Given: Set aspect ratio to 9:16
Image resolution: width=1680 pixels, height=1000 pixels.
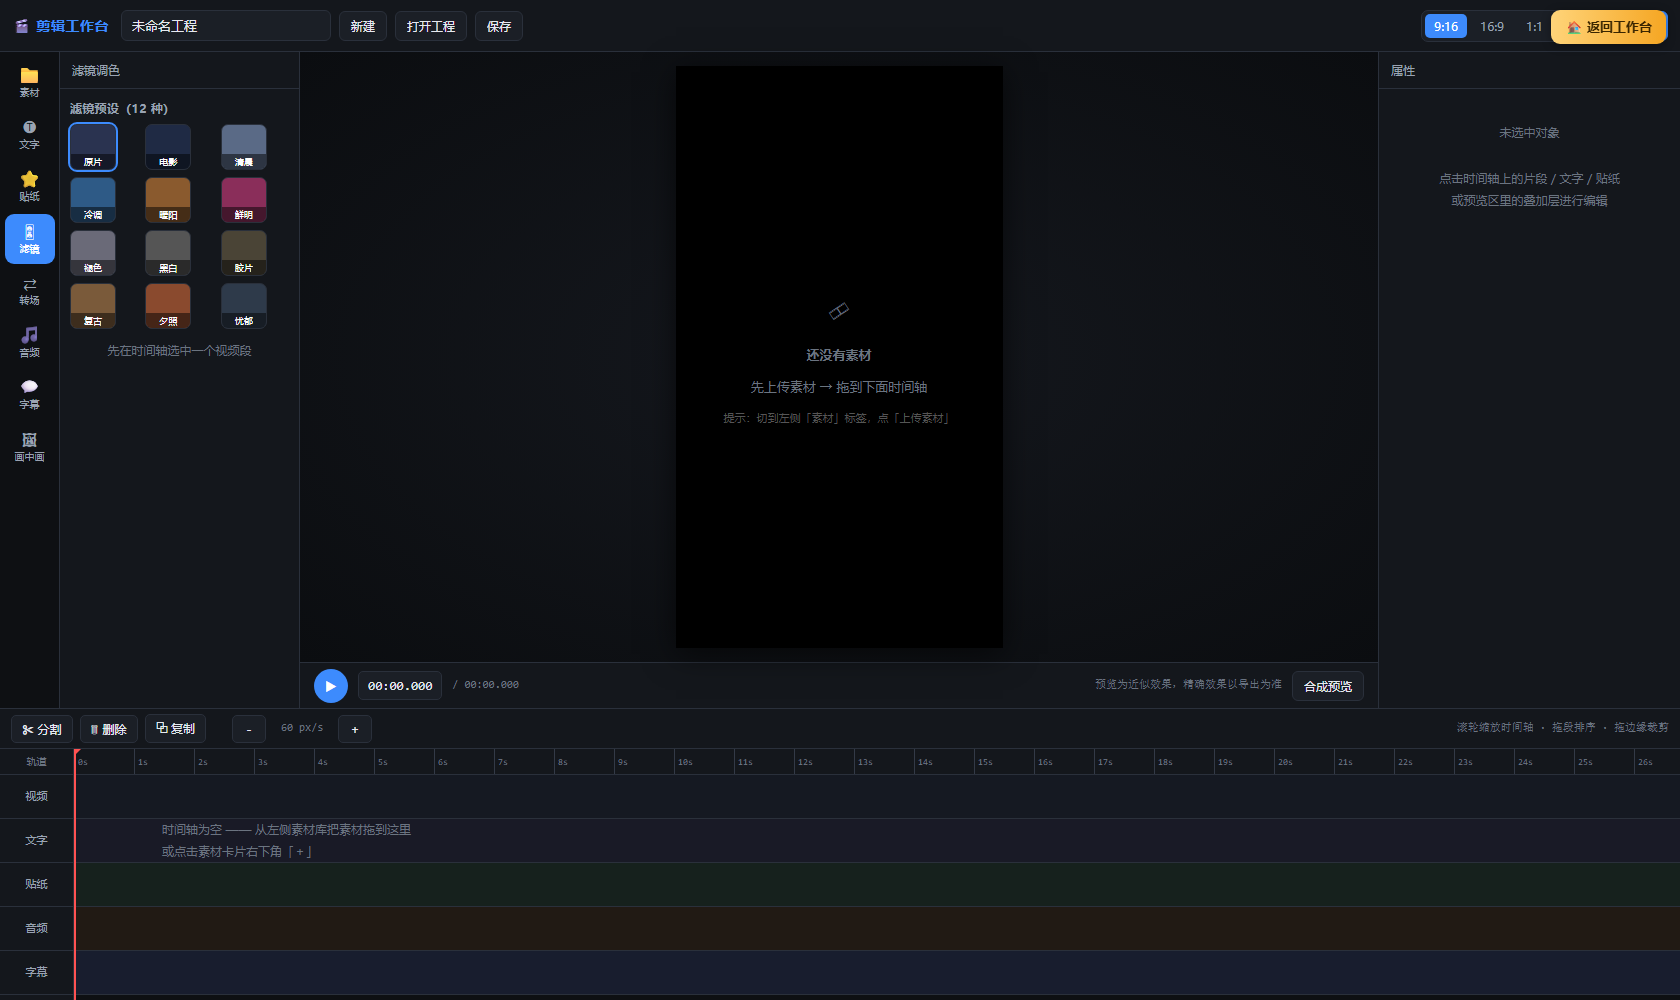Looking at the screenshot, I should click(x=1446, y=26).
